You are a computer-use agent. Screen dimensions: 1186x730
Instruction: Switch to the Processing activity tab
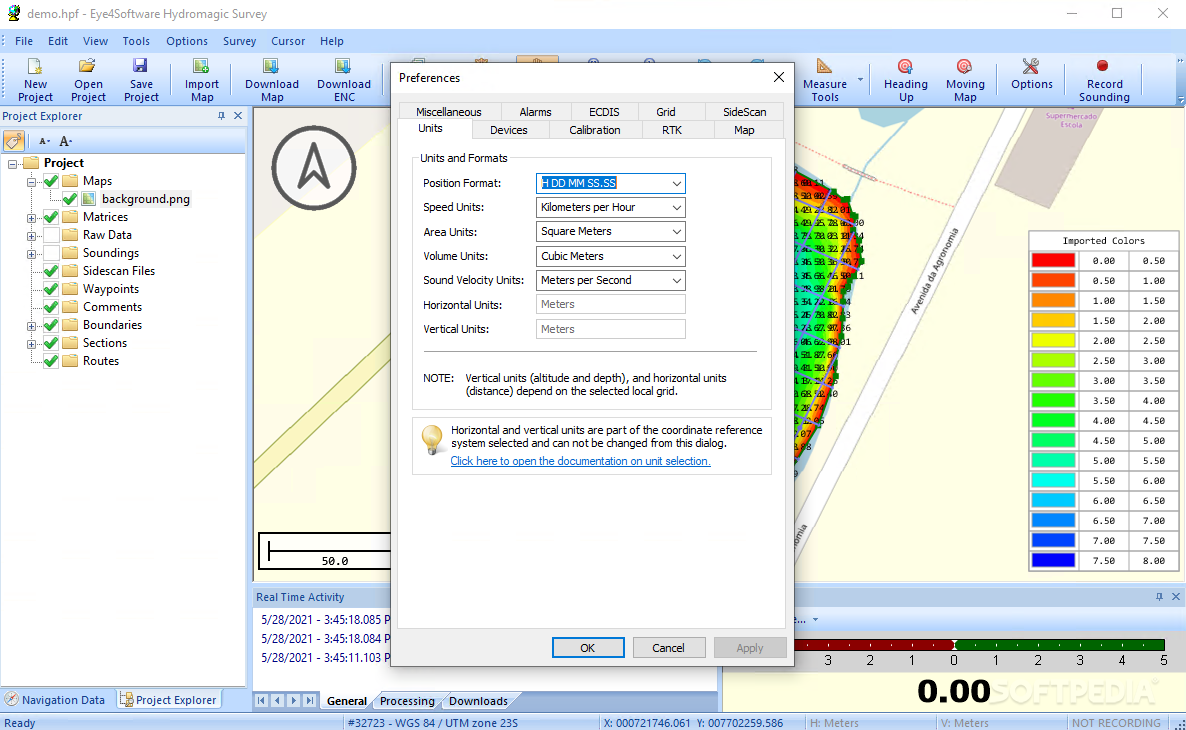click(407, 700)
